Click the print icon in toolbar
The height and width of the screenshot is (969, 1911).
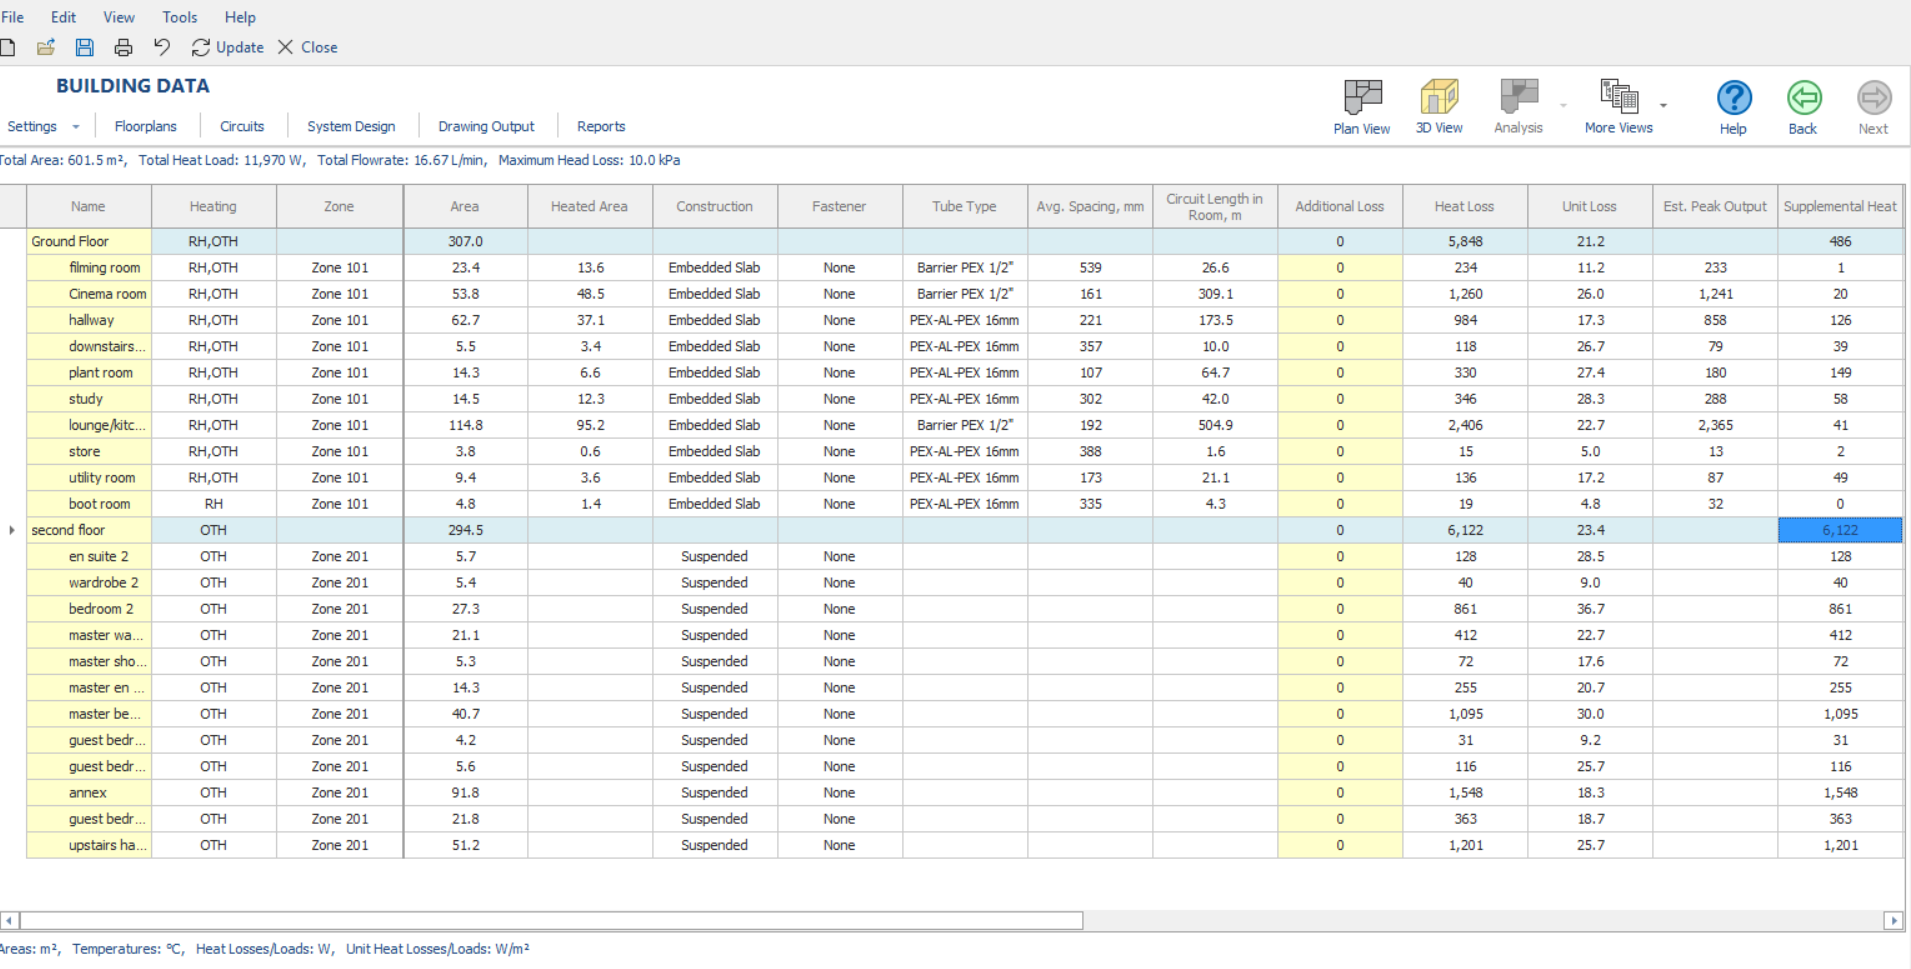coord(123,47)
